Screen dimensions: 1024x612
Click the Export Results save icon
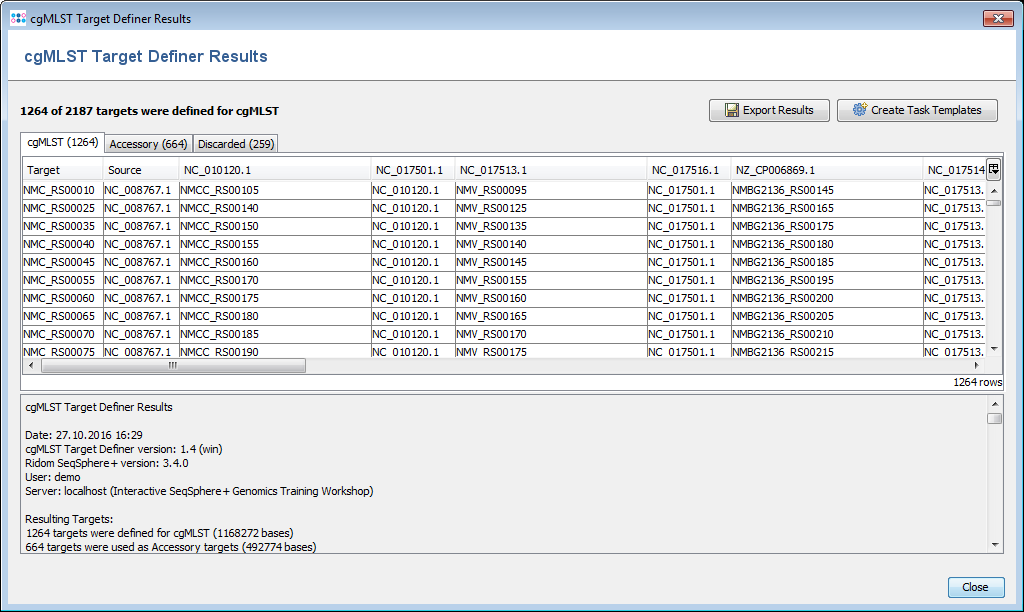tap(732, 110)
